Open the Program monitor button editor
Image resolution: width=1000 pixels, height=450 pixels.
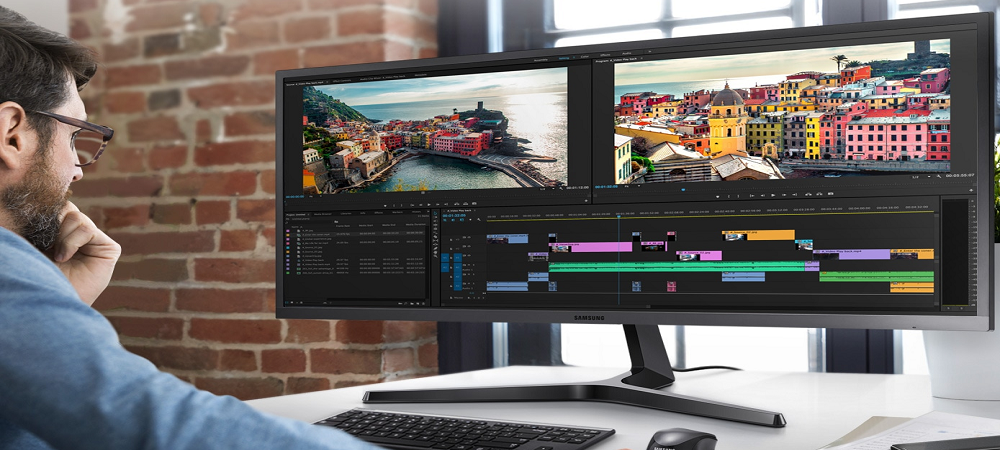pos(971,190)
